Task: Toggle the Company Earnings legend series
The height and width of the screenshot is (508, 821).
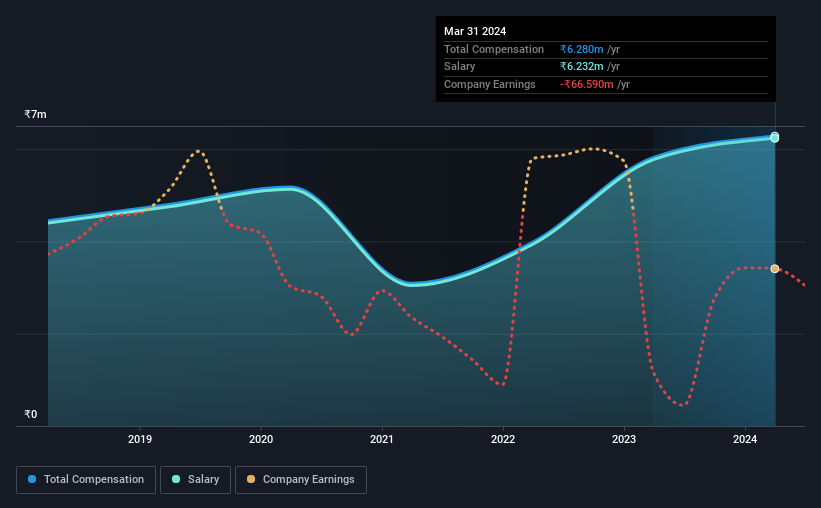Action: pyautogui.click(x=301, y=480)
